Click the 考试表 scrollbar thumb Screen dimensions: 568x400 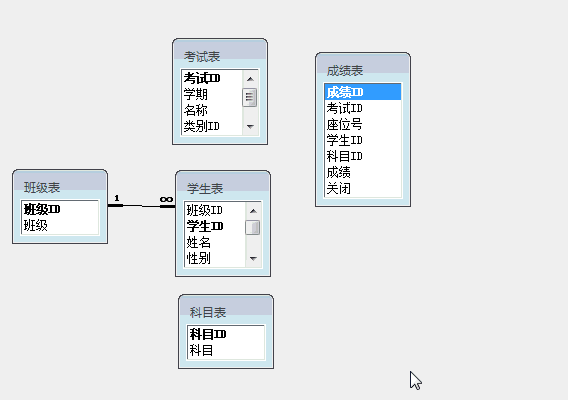click(250, 97)
